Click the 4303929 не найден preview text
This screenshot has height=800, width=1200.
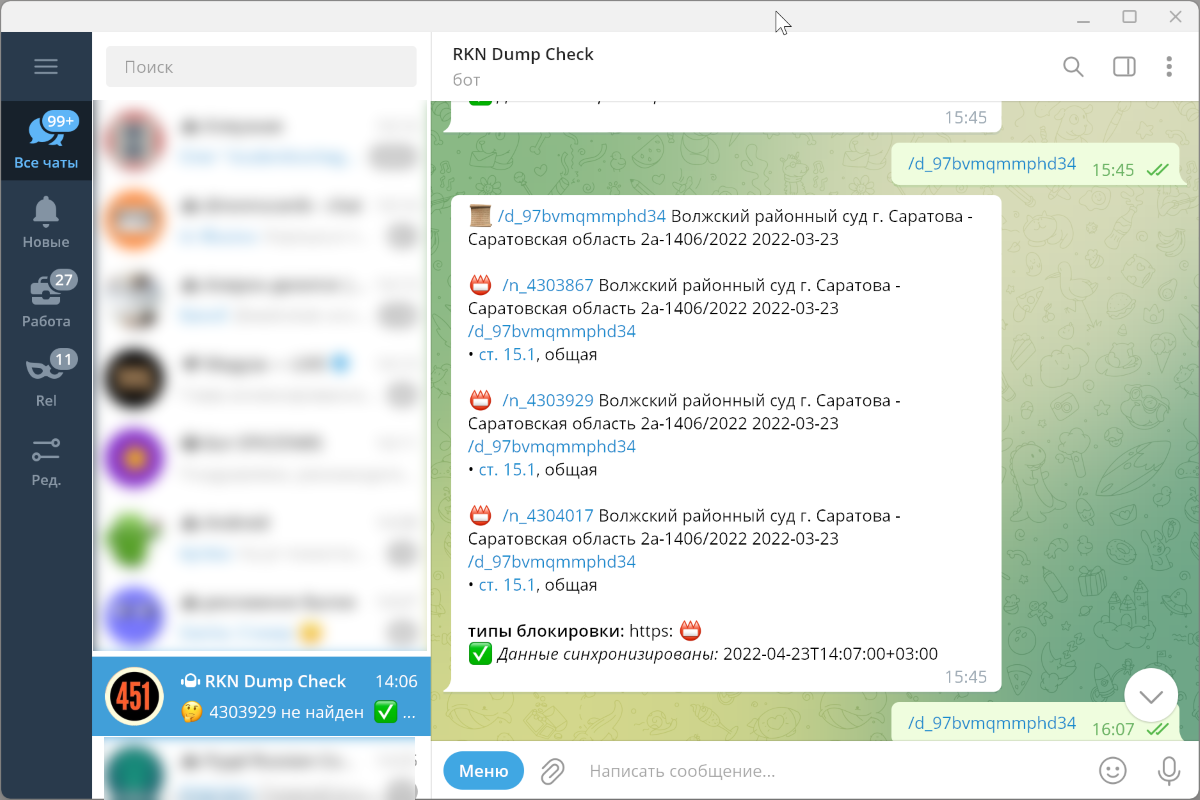click(286, 712)
